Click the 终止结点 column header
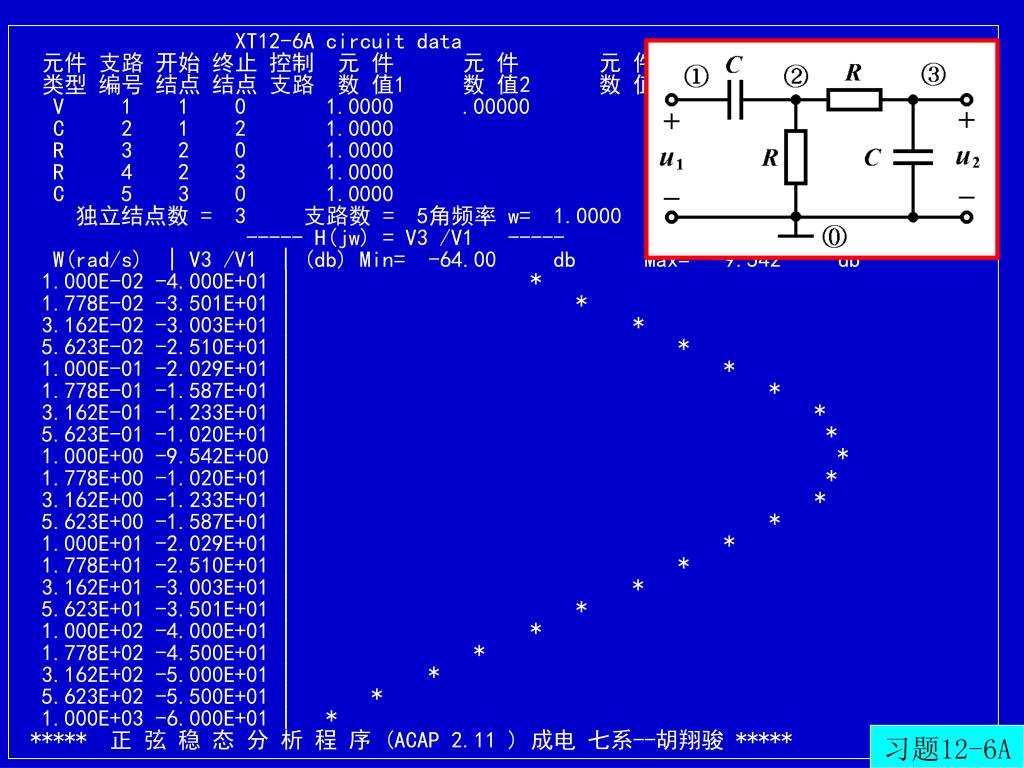Viewport: 1024px width, 768px height. point(234,74)
